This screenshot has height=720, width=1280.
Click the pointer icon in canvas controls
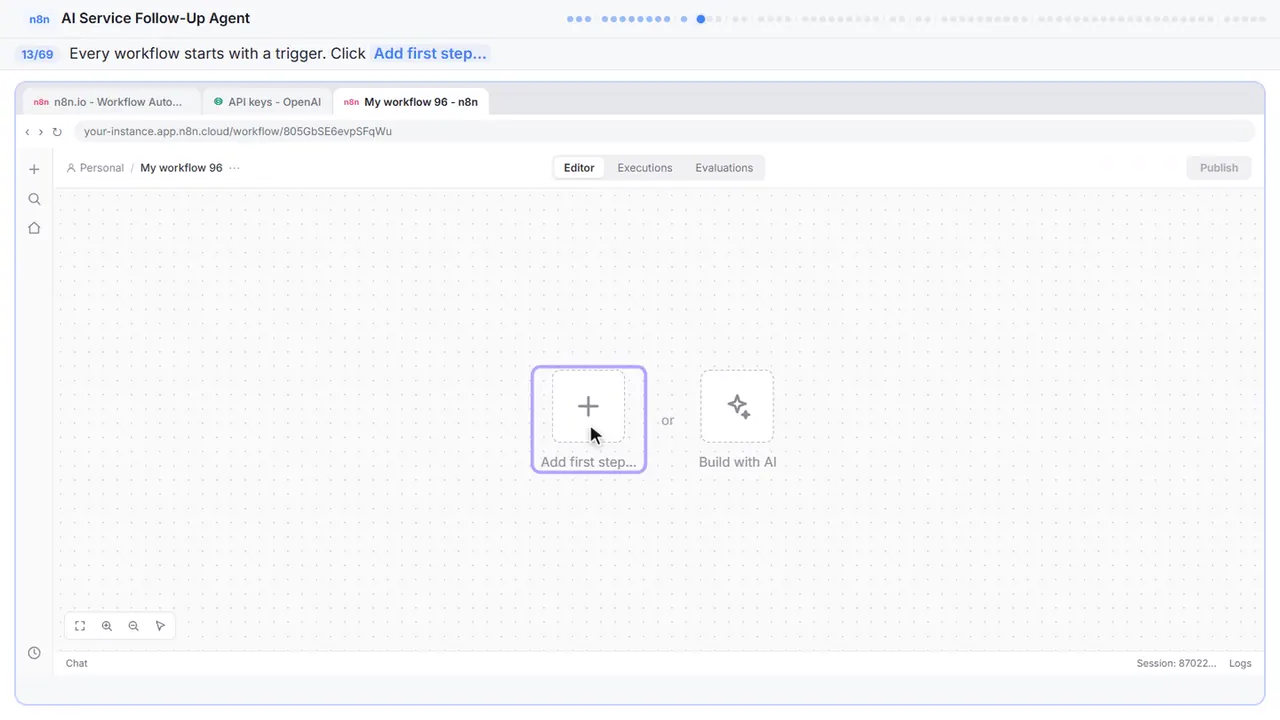coord(160,626)
